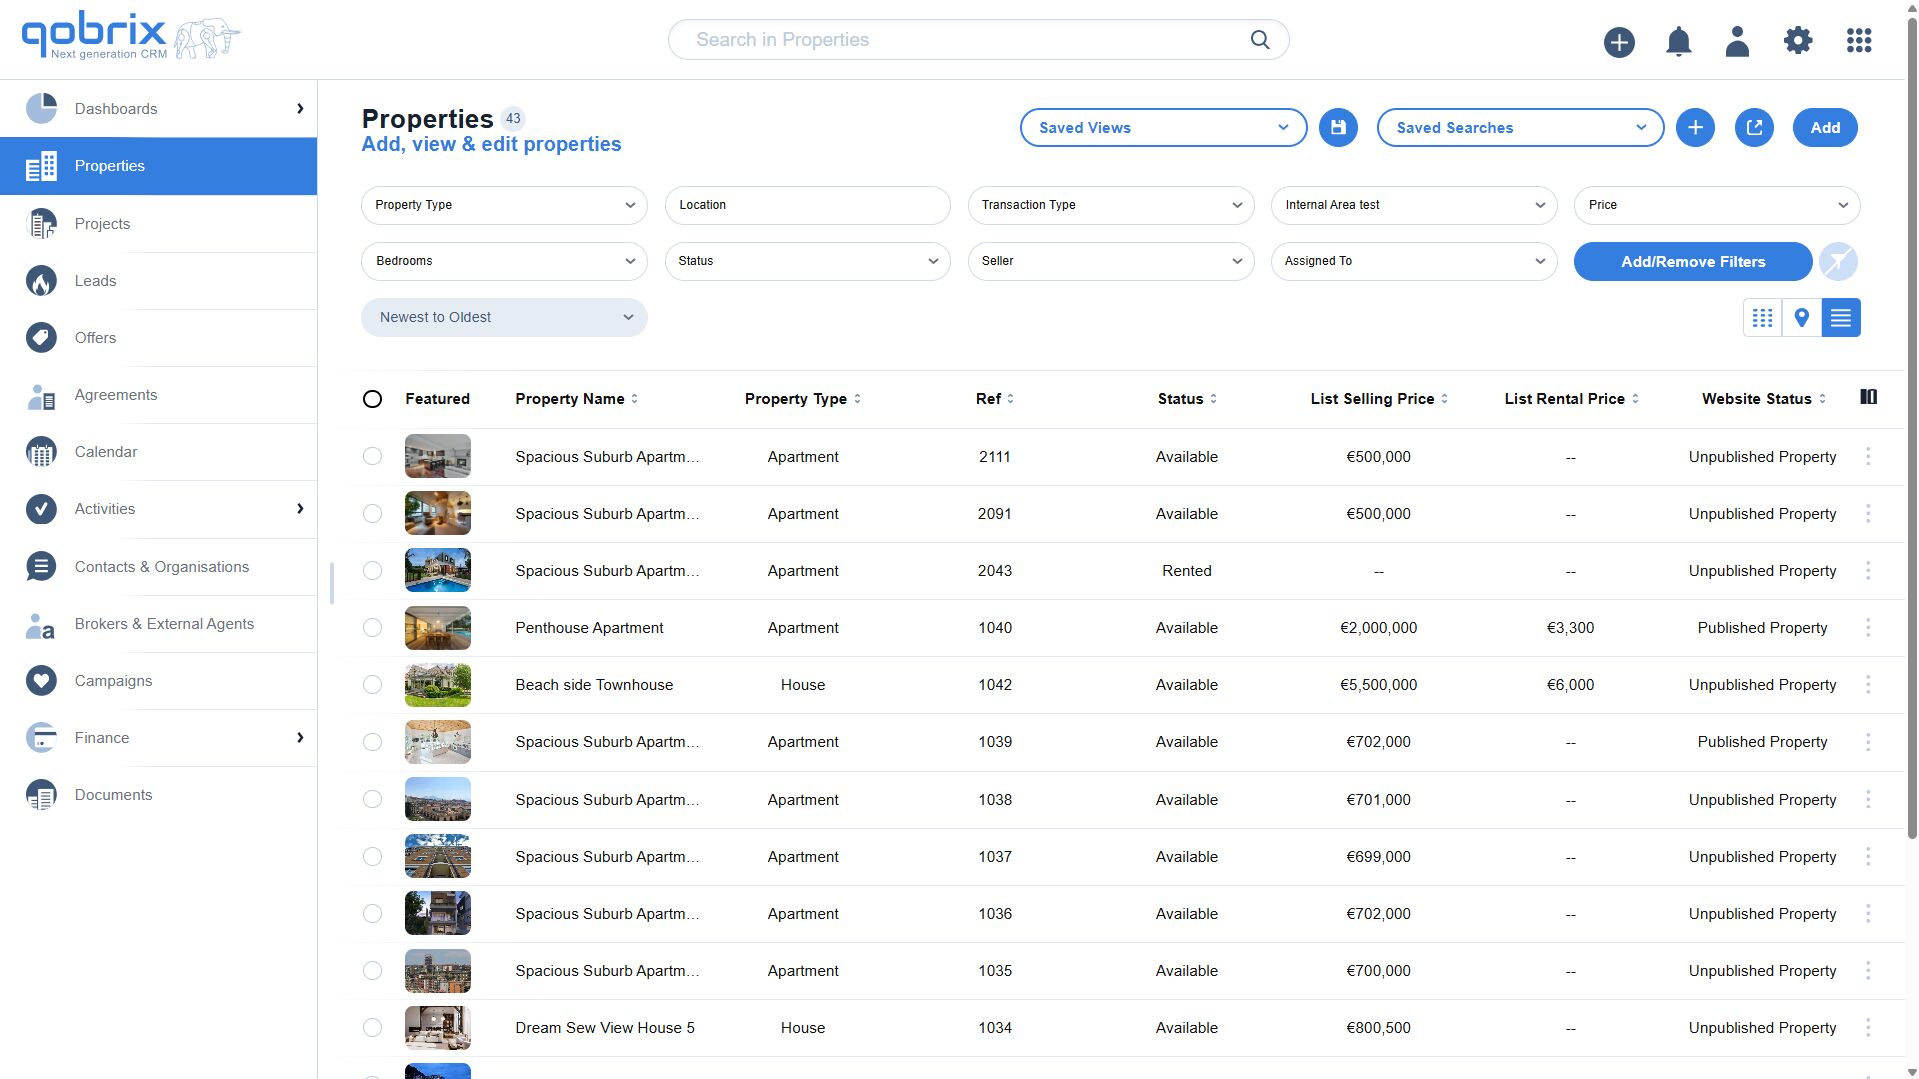Open the Transaction Type filter dropdown

click(1111, 205)
